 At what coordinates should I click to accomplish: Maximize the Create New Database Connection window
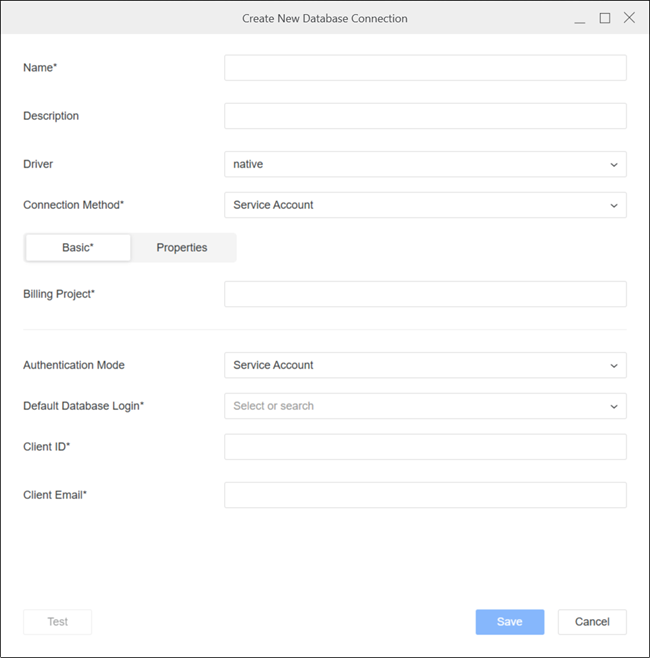605,18
